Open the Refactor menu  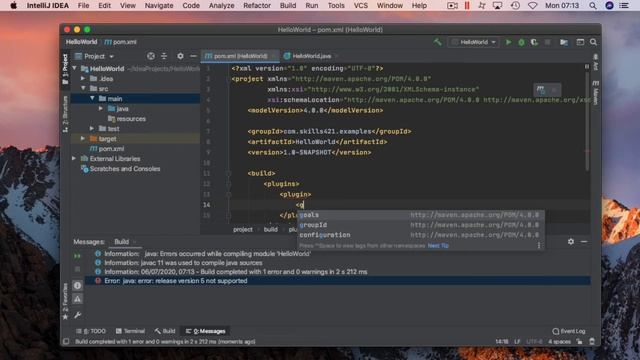coord(257,6)
